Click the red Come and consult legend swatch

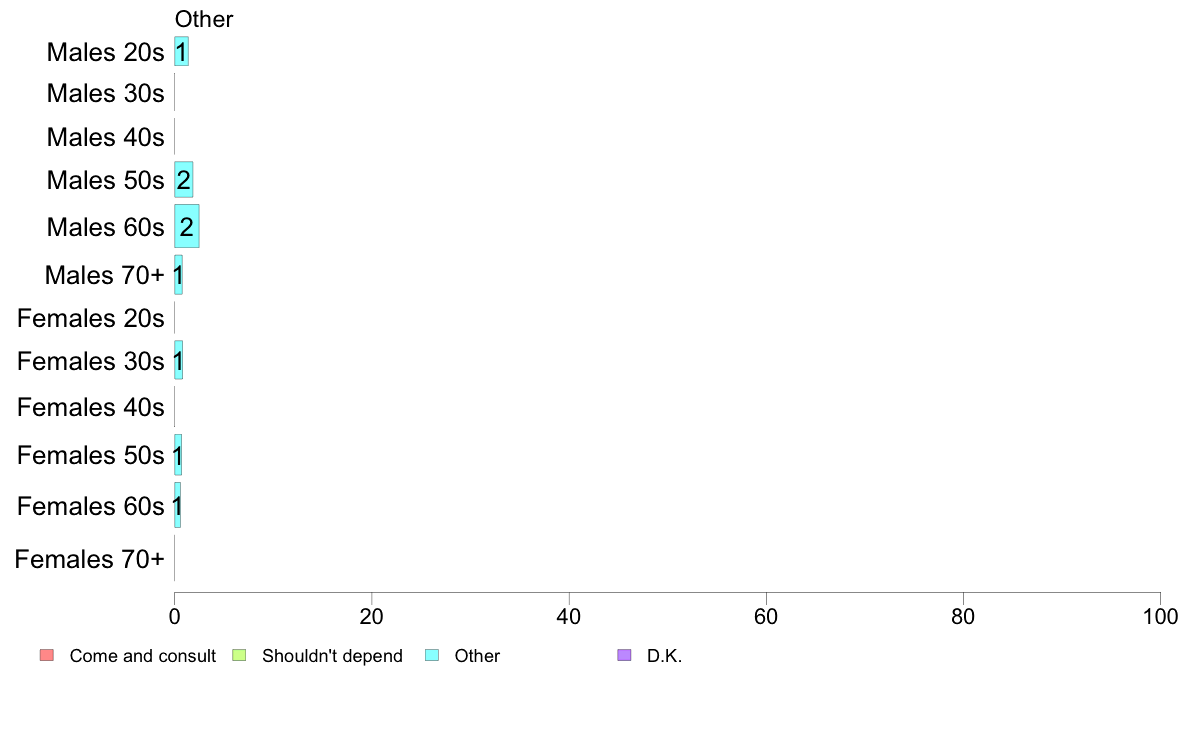pyautogui.click(x=47, y=655)
